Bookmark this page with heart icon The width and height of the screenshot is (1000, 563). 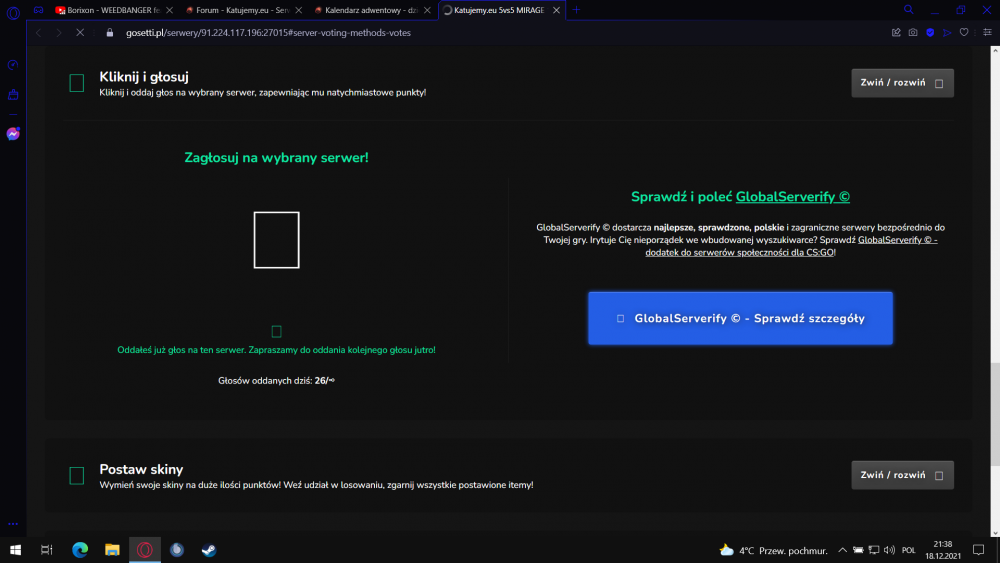pyautogui.click(x=964, y=33)
